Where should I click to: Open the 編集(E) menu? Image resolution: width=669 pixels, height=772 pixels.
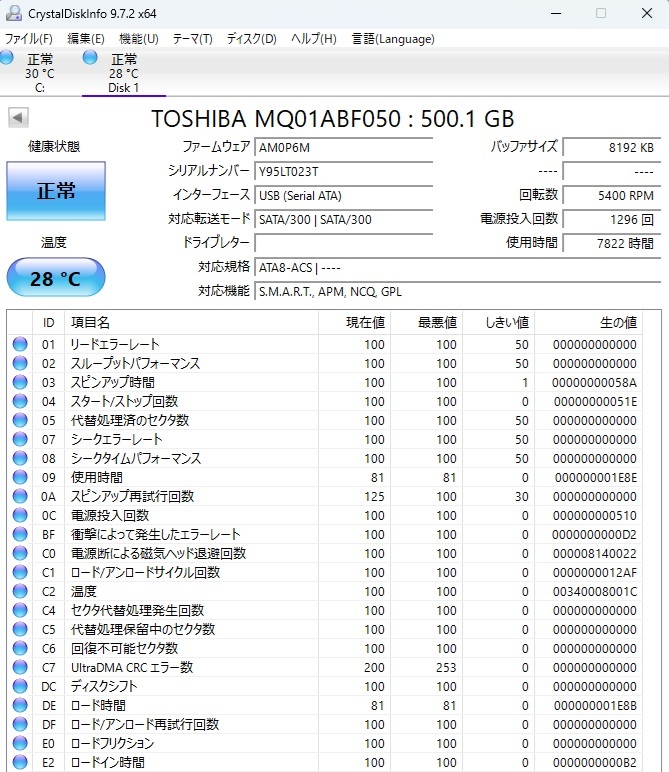point(86,39)
